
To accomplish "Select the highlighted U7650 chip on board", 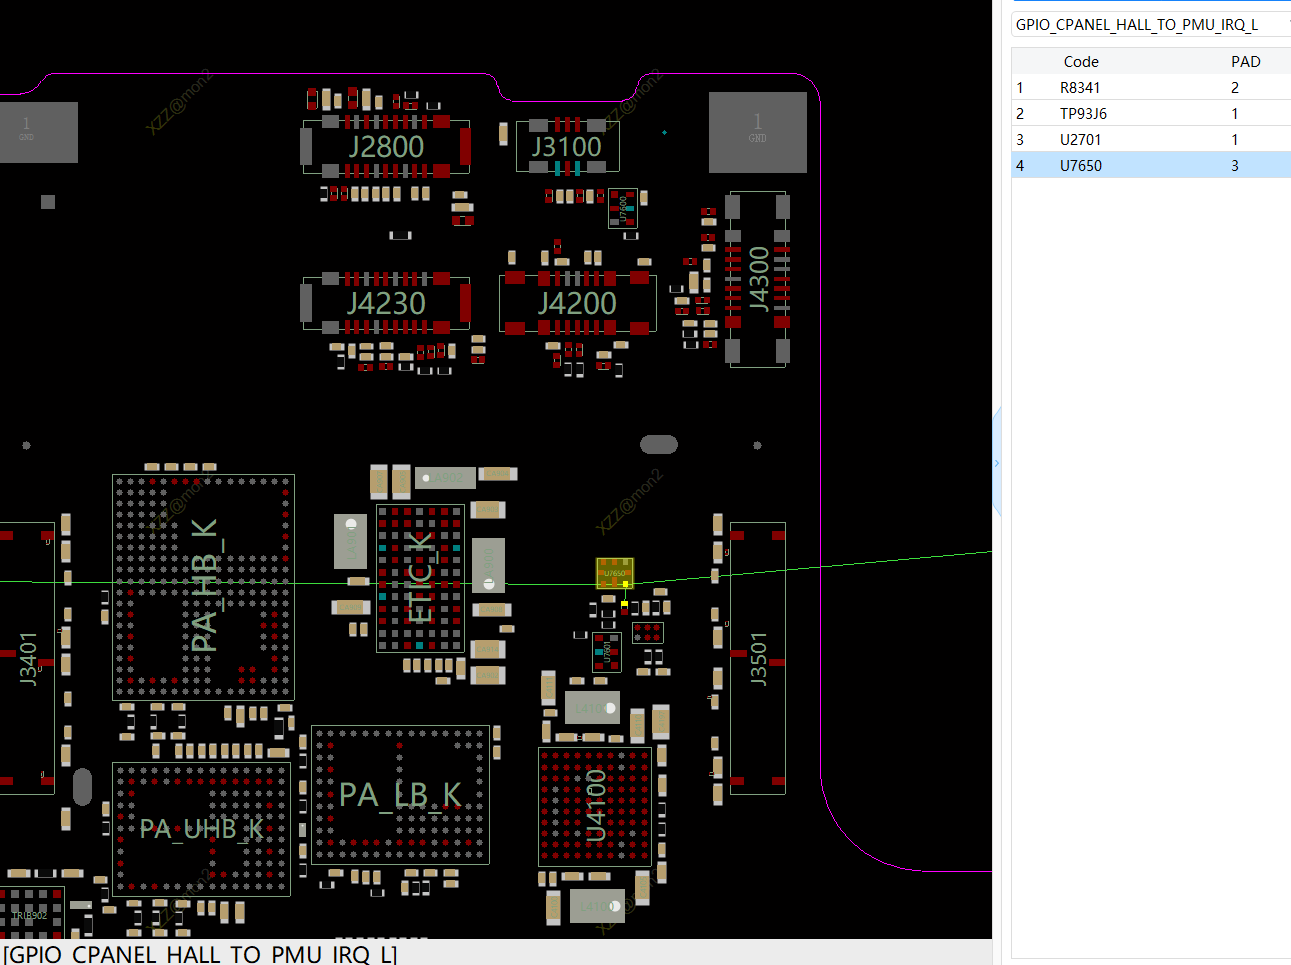I will (x=614, y=573).
